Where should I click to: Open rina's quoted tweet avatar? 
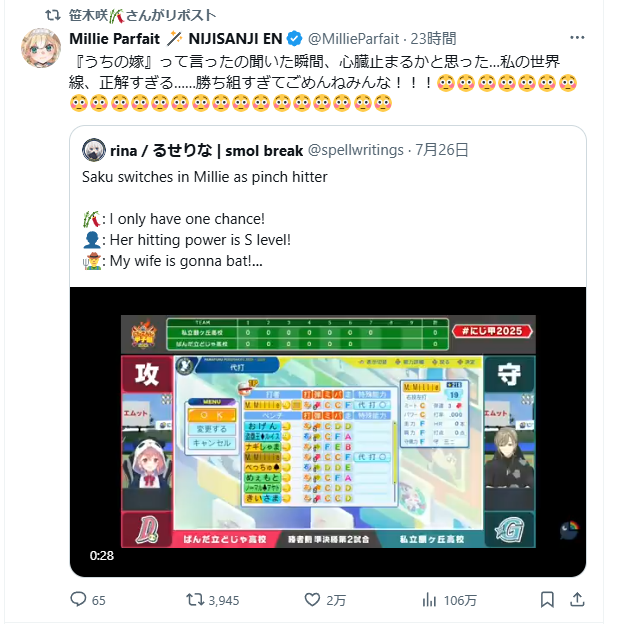pos(94,150)
